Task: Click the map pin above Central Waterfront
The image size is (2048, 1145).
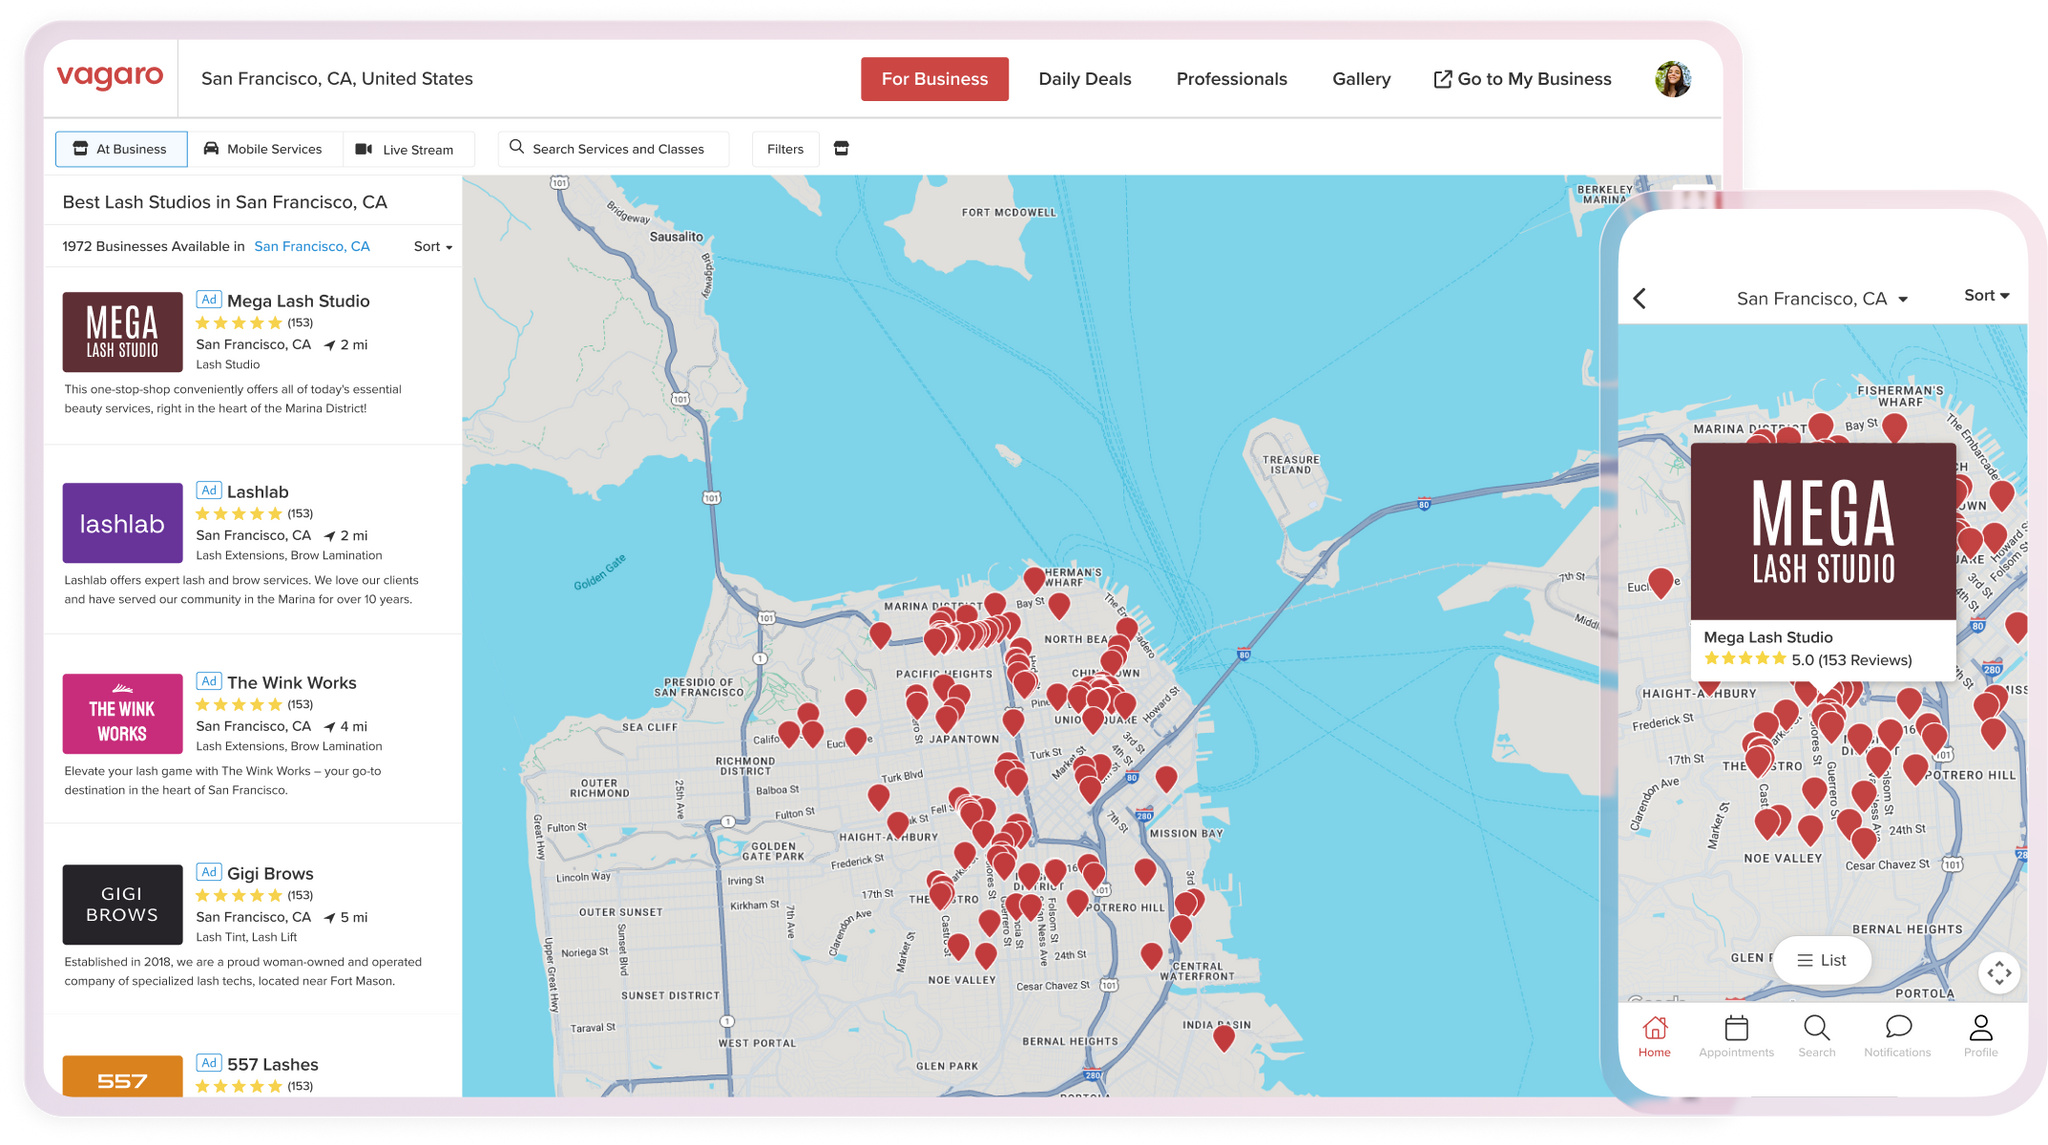Action: (x=1152, y=955)
